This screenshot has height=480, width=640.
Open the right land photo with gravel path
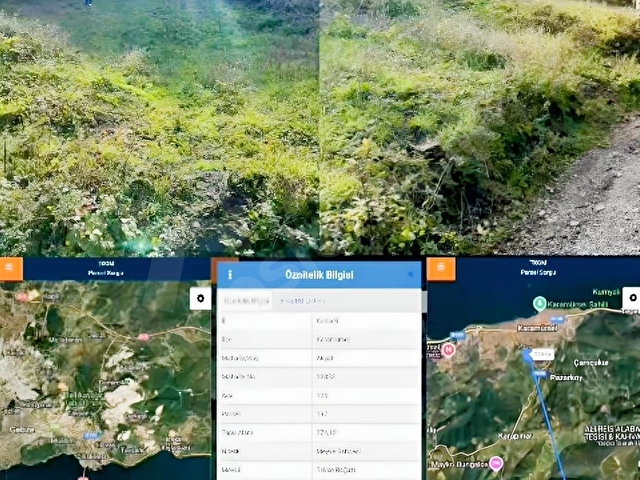coord(480,128)
